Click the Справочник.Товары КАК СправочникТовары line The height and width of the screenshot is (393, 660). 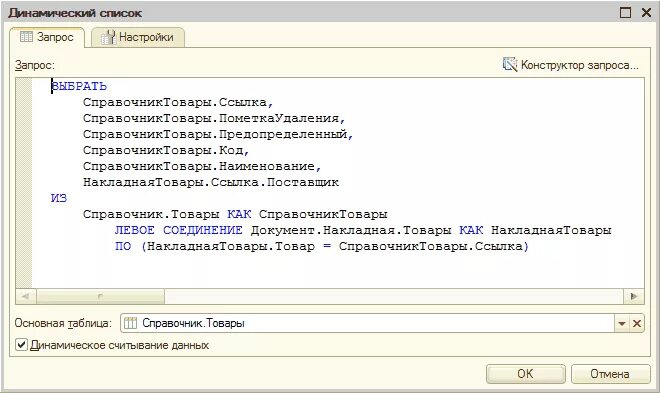pos(235,214)
